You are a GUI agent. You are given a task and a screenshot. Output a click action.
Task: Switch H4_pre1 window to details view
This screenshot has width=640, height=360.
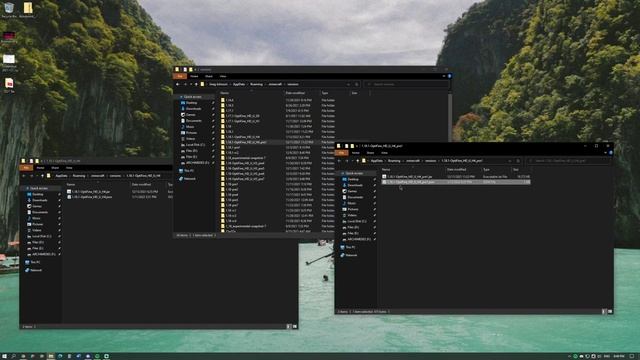pos(604,311)
